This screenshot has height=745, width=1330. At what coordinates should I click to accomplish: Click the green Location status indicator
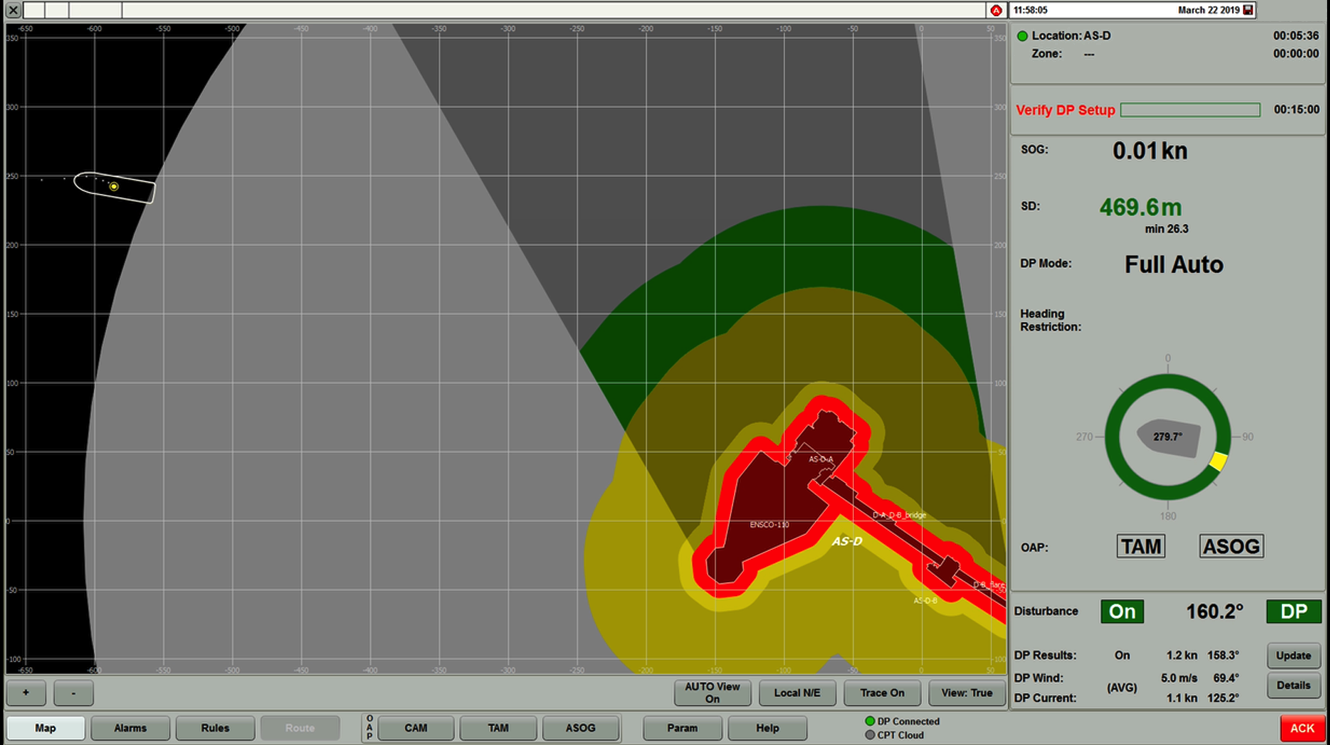click(1022, 36)
